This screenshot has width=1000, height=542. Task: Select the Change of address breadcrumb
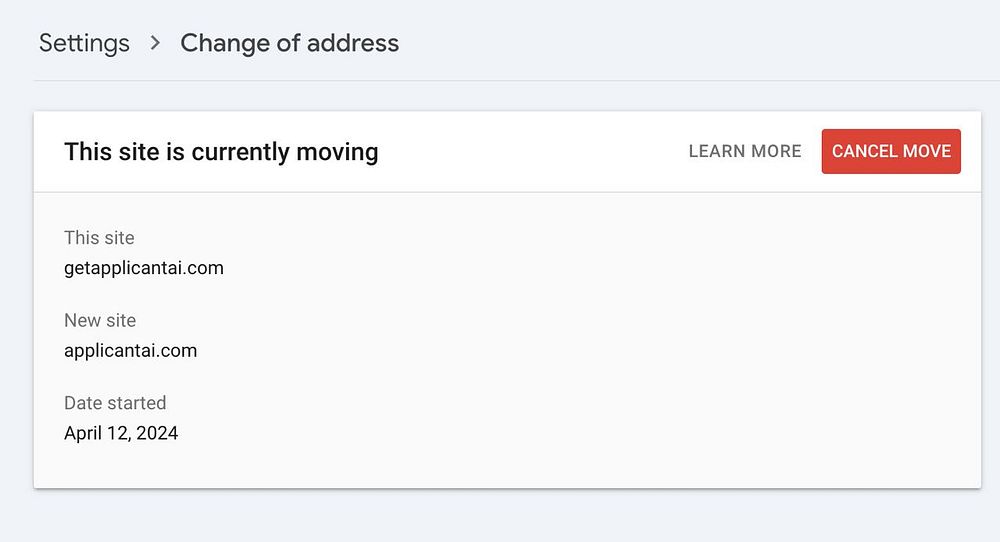tap(290, 43)
